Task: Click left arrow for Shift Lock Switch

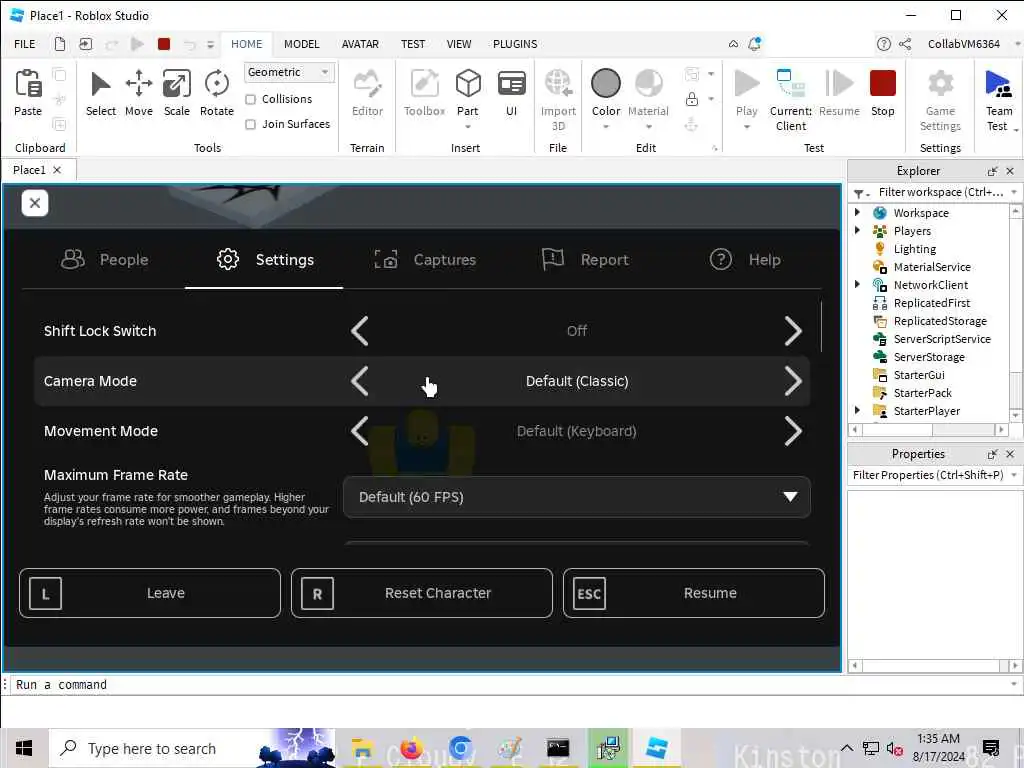Action: pos(360,331)
